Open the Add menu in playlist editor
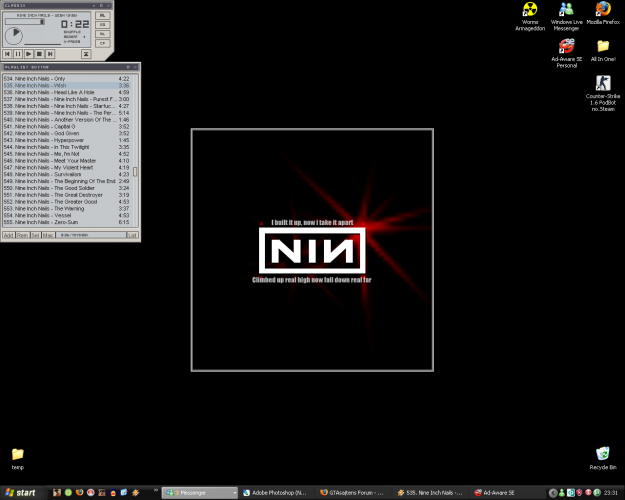The width and height of the screenshot is (625, 500). pyautogui.click(x=8, y=235)
